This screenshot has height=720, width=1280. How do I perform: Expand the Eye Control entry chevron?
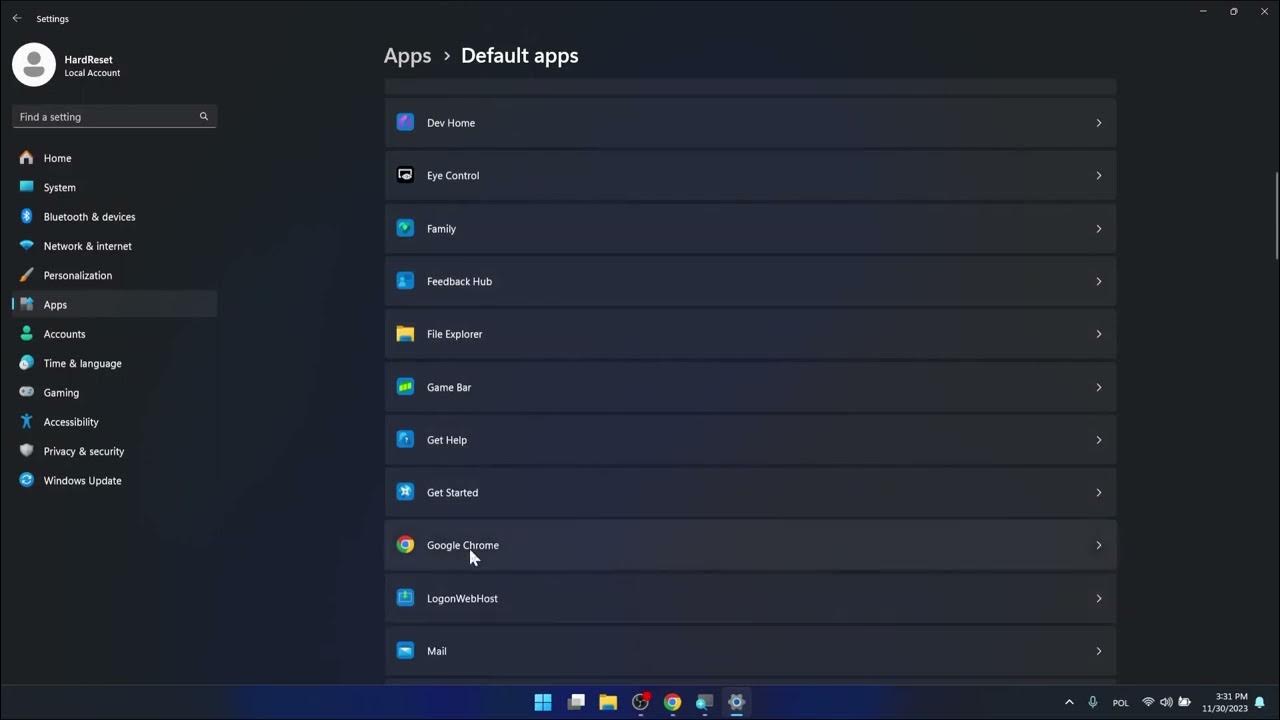[x=1098, y=175]
